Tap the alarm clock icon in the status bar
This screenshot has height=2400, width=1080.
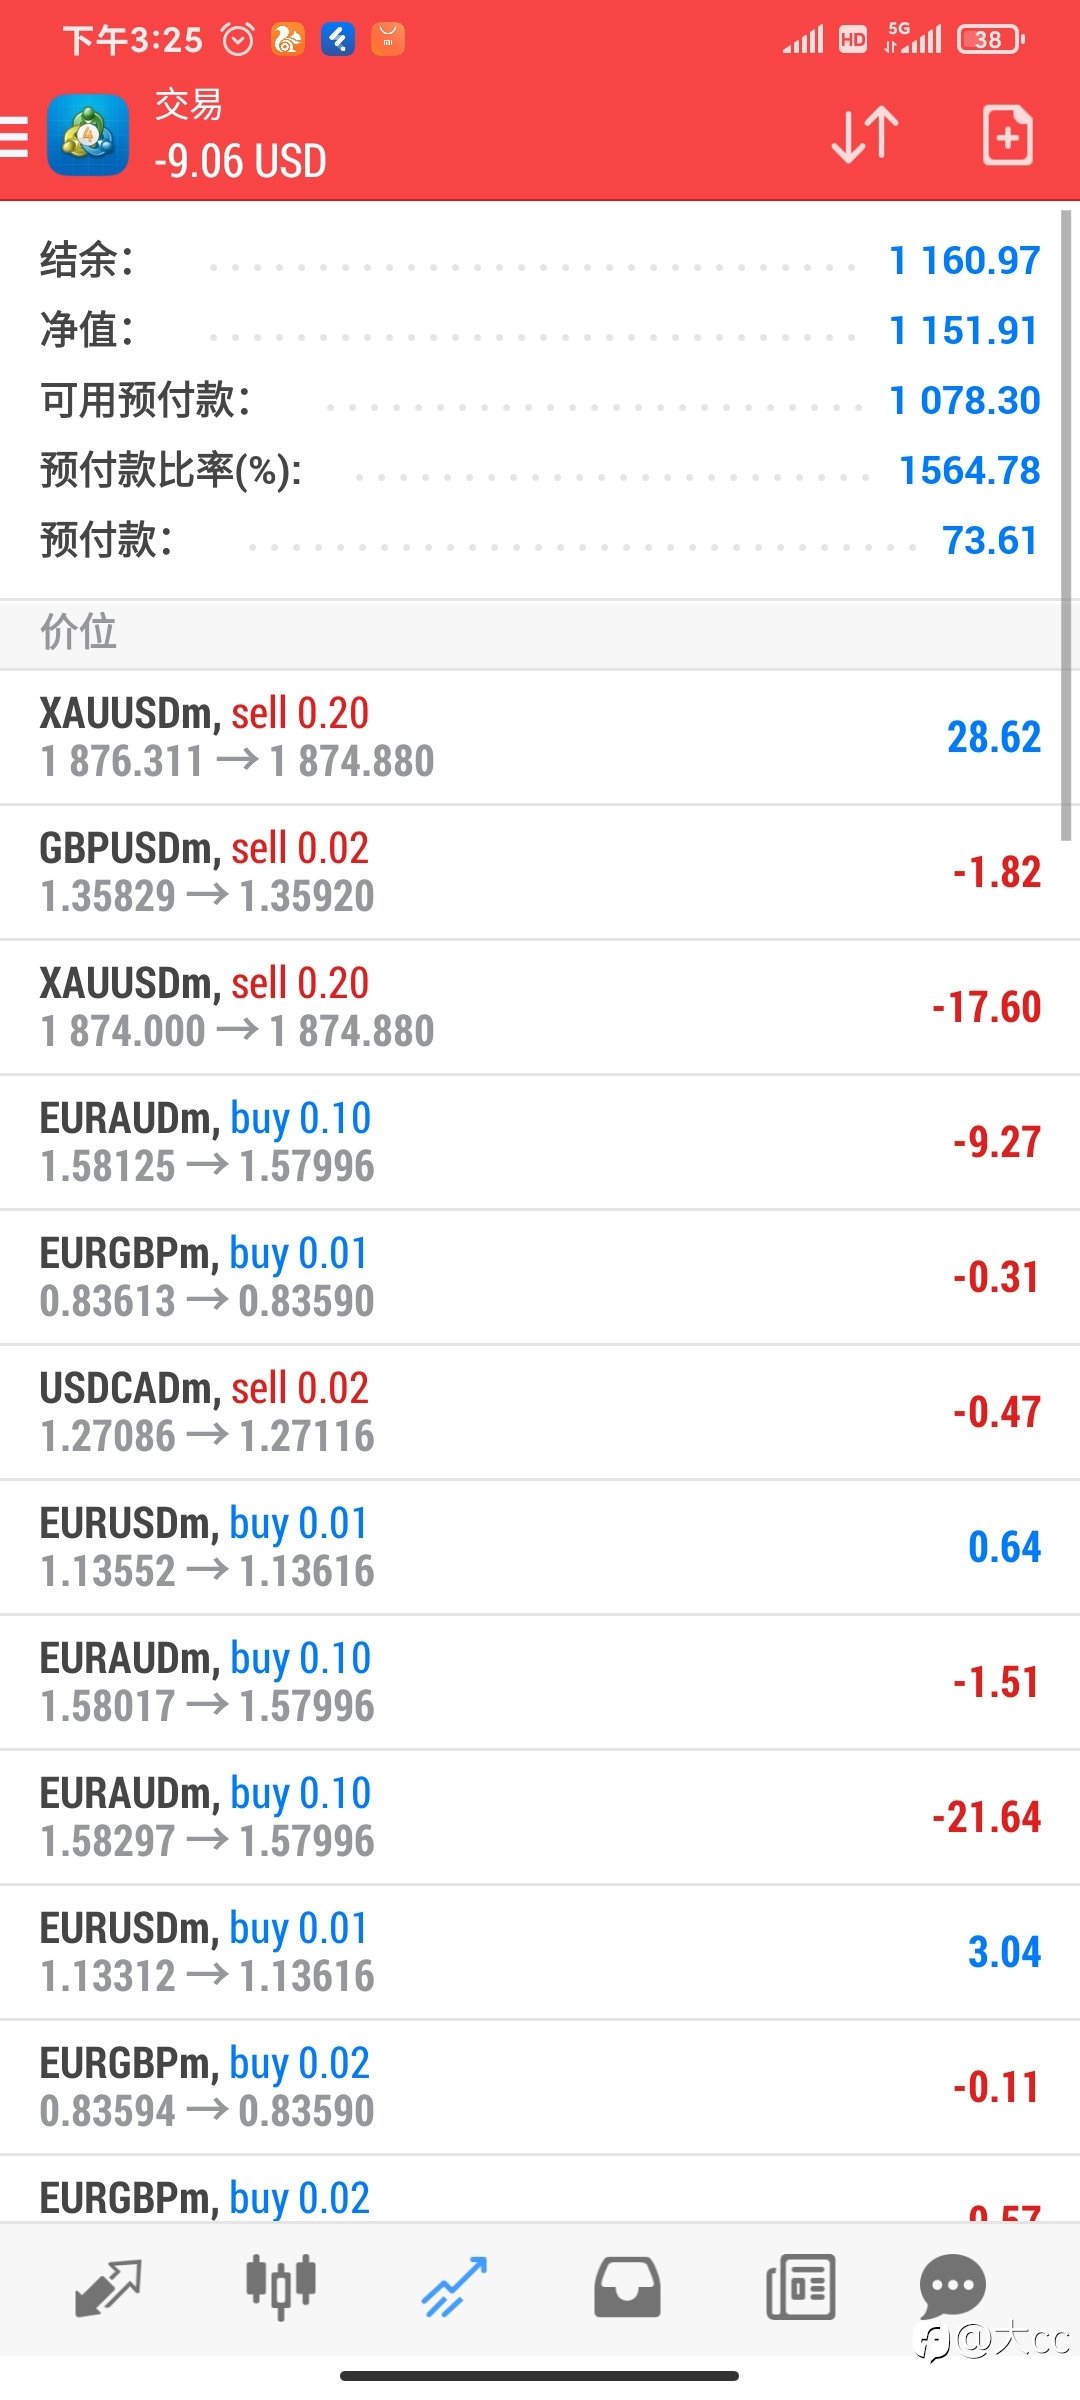[238, 40]
